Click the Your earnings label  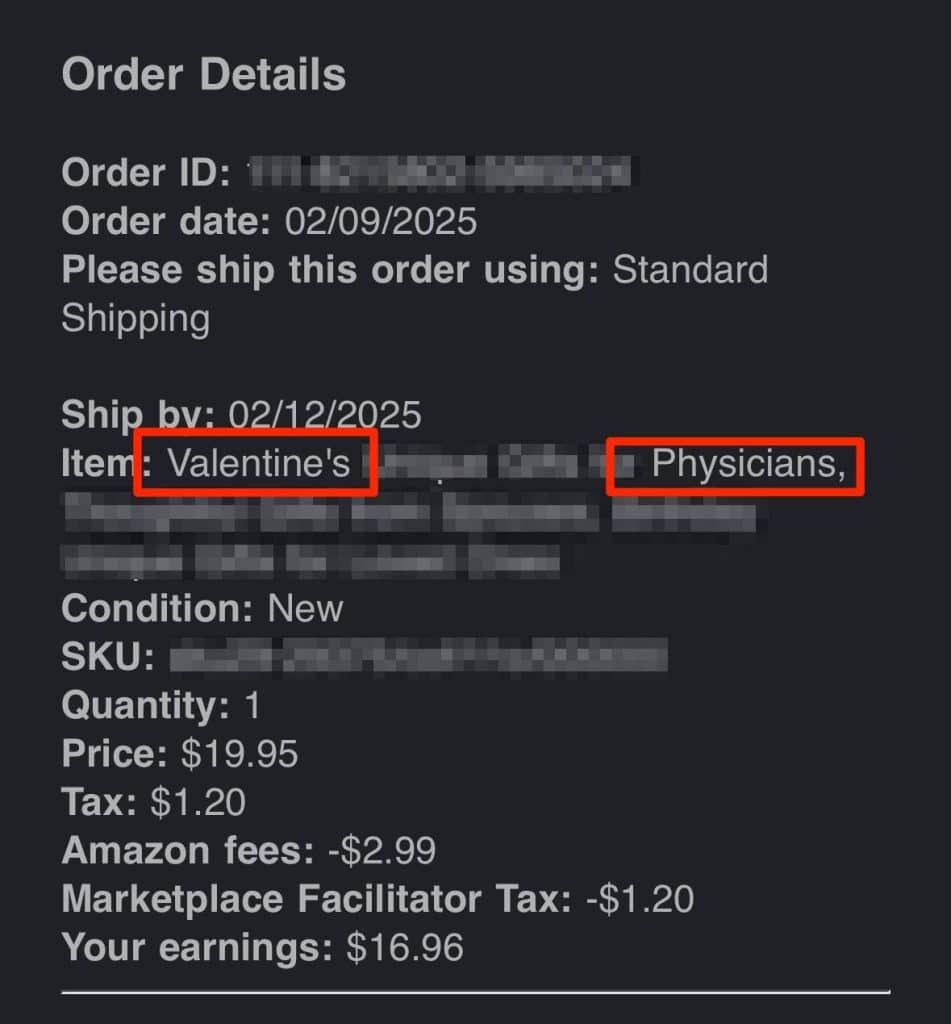[x=198, y=946]
